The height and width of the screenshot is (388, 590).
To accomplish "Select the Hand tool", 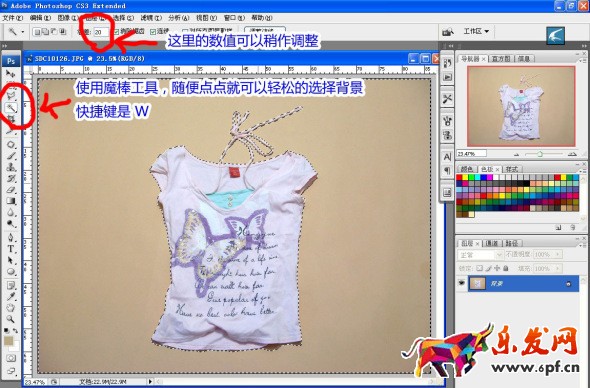I will (x=11, y=308).
